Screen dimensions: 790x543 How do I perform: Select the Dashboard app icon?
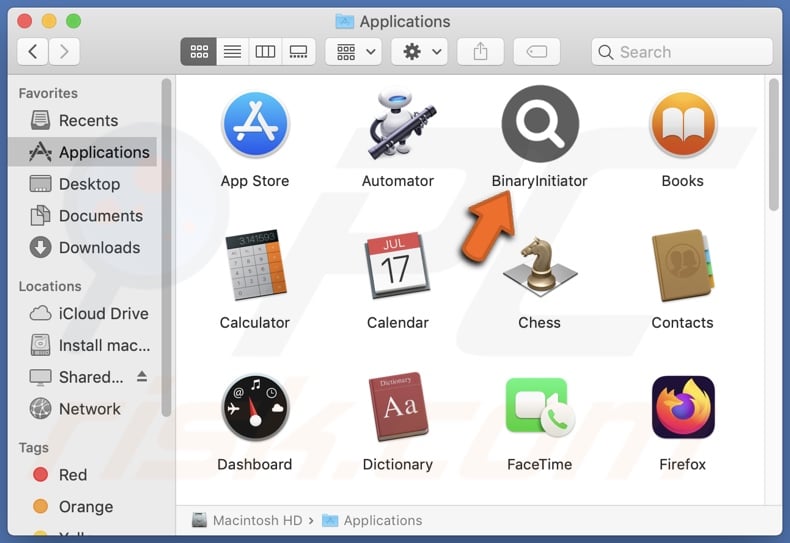click(x=255, y=408)
